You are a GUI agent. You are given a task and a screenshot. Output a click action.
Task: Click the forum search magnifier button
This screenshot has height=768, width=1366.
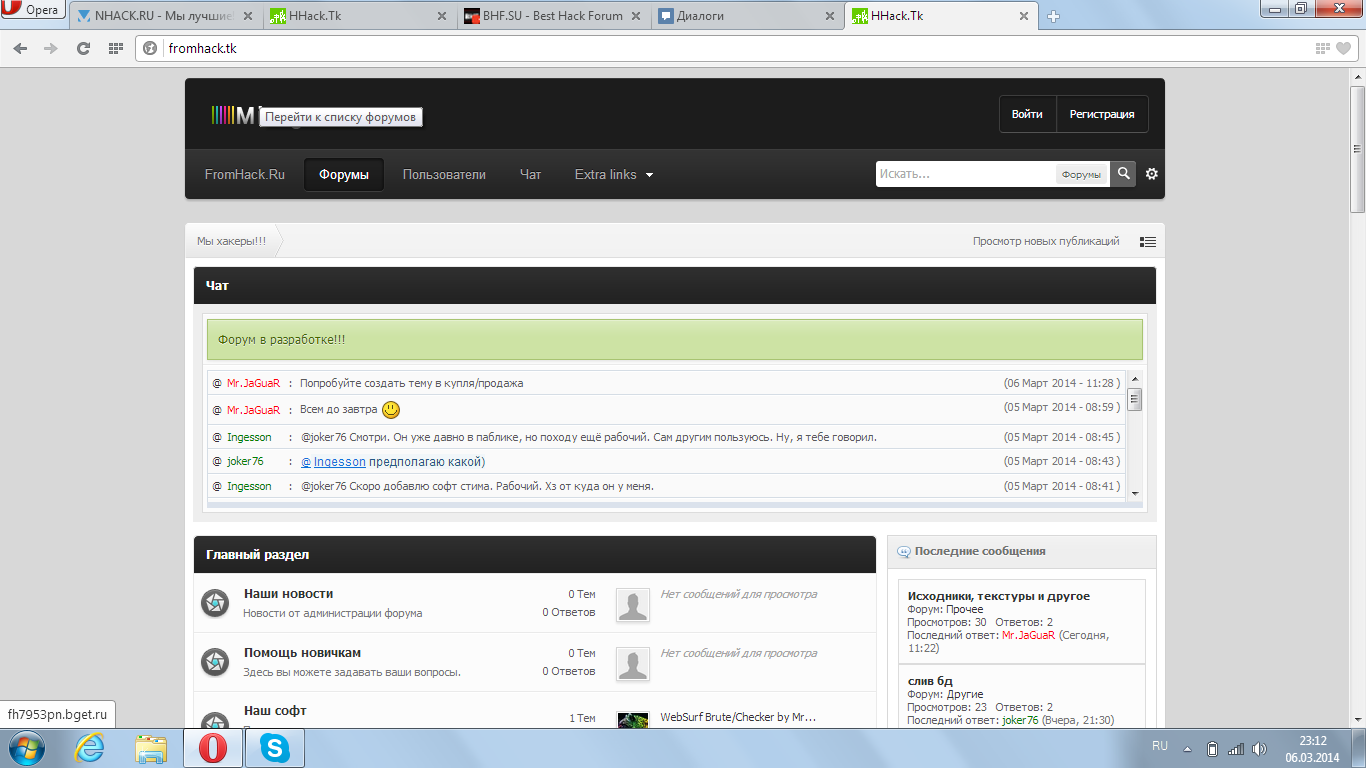1124,174
